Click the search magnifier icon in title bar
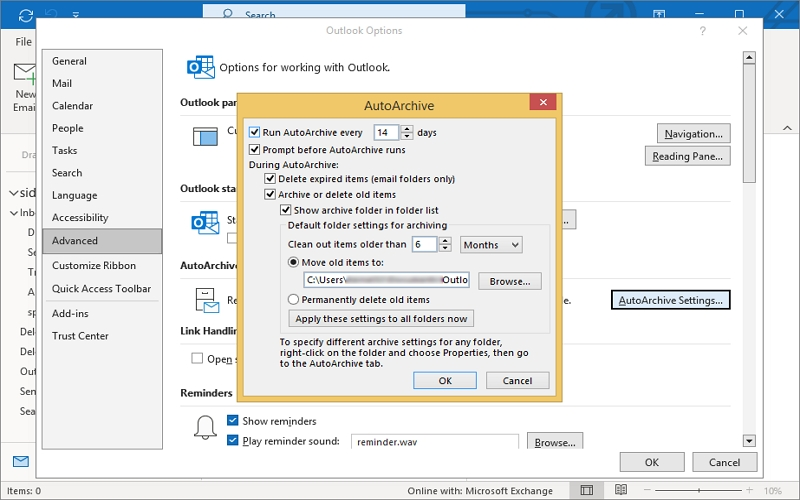 (228, 13)
